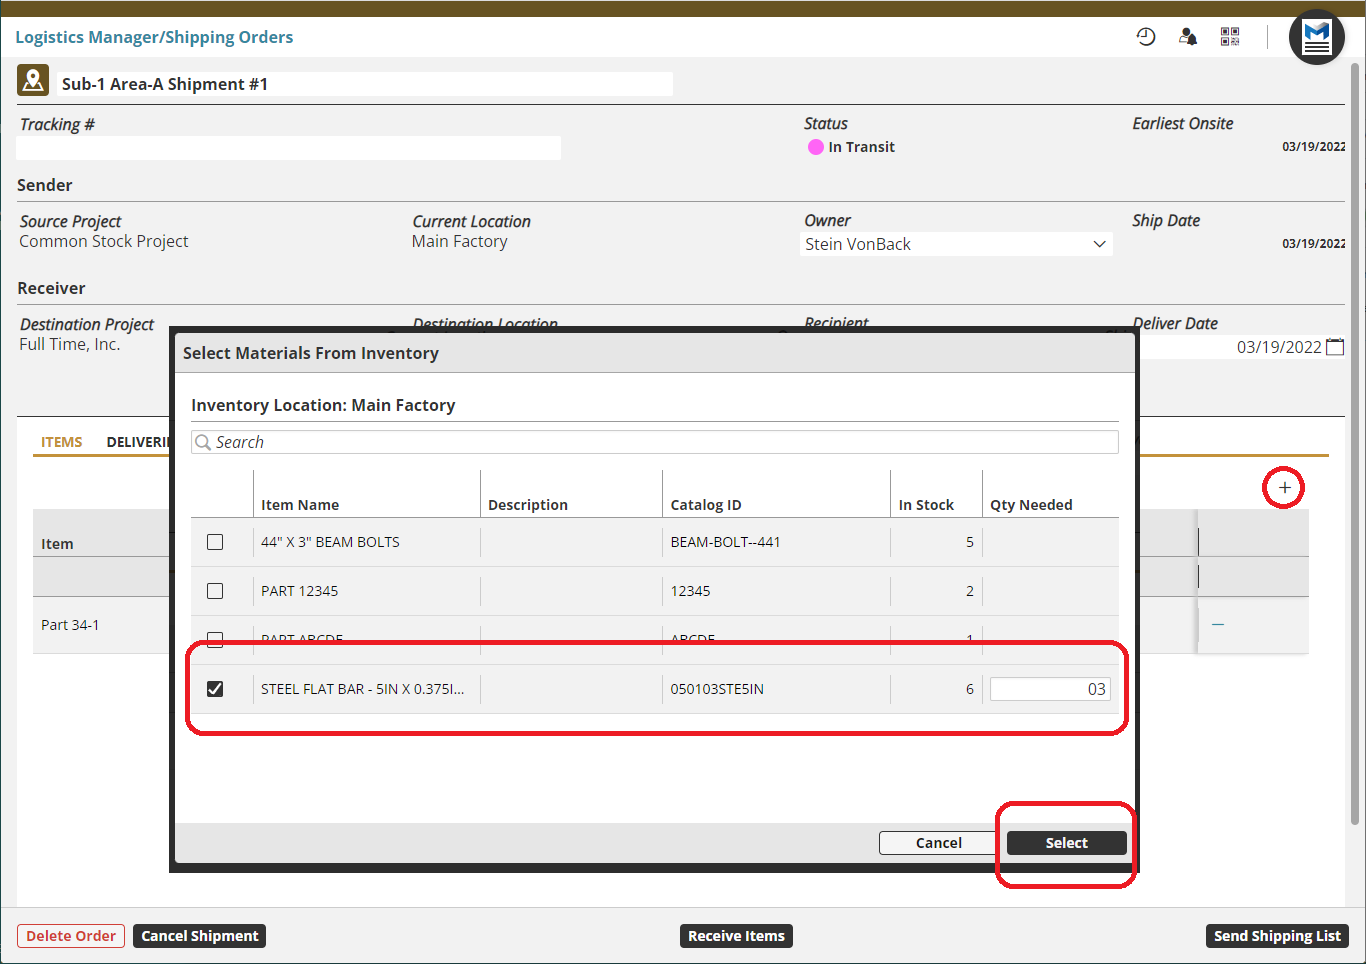Open the user settings icon

[1188, 37]
